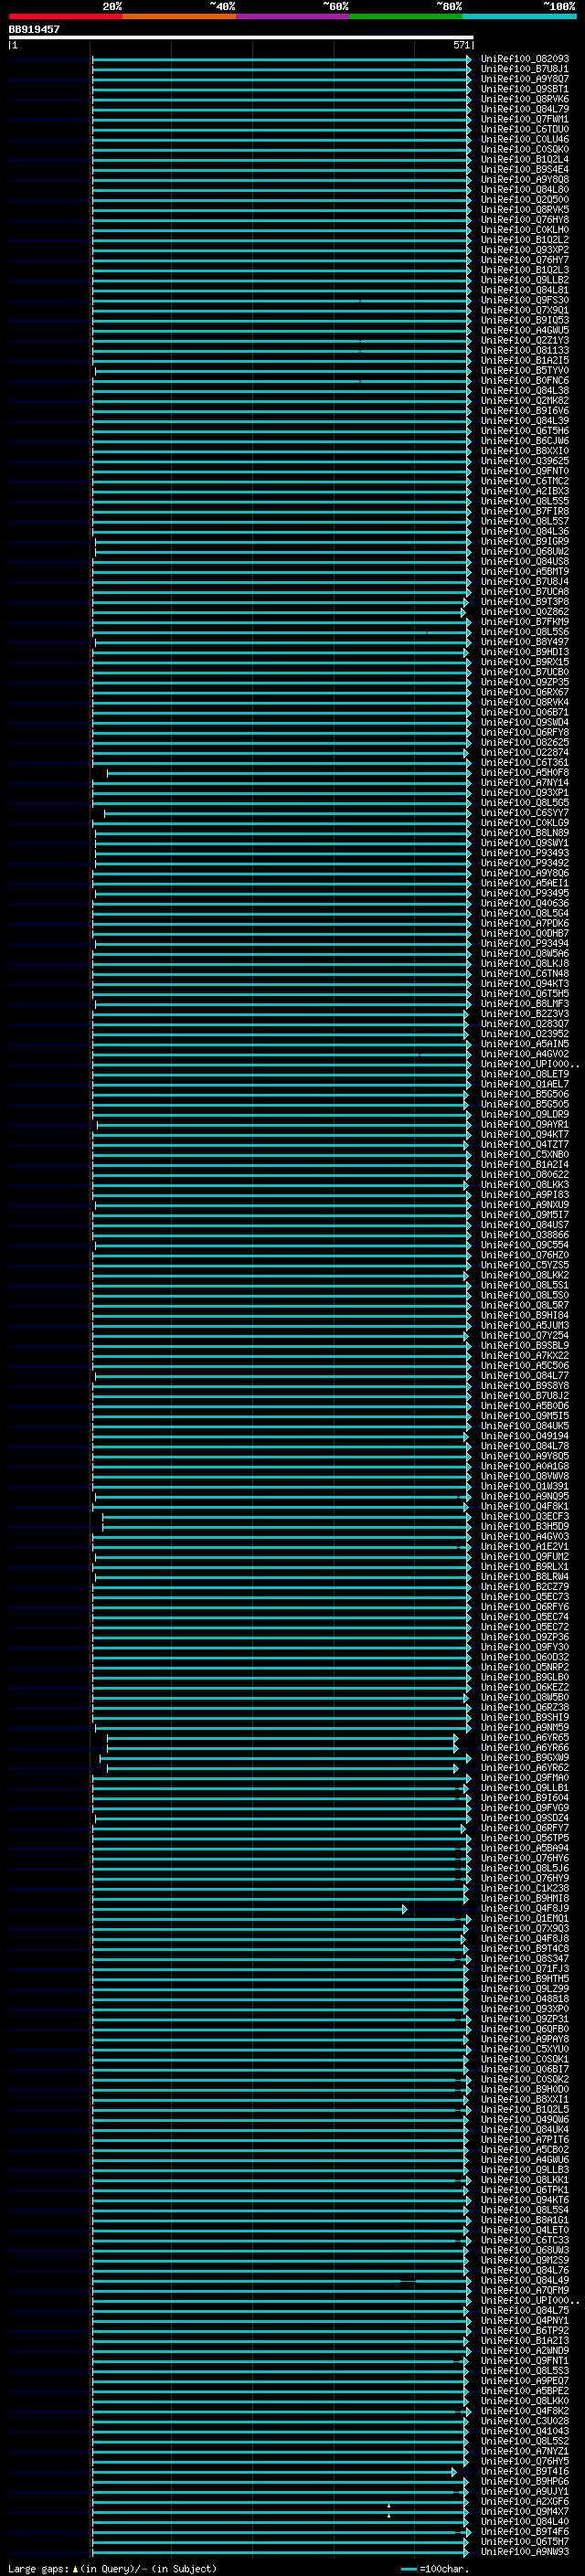Click the UniRef100_A9NW93 label
The image size is (585, 2576).
(524, 2551)
